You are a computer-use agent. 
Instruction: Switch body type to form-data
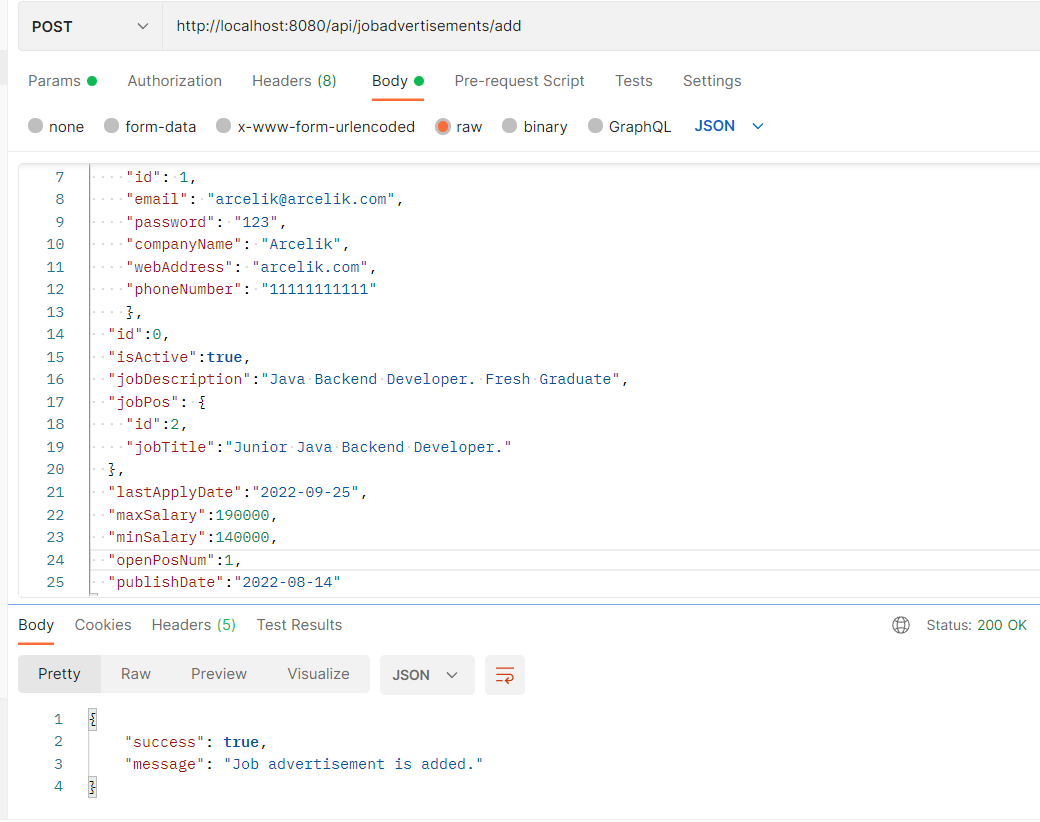[150, 126]
